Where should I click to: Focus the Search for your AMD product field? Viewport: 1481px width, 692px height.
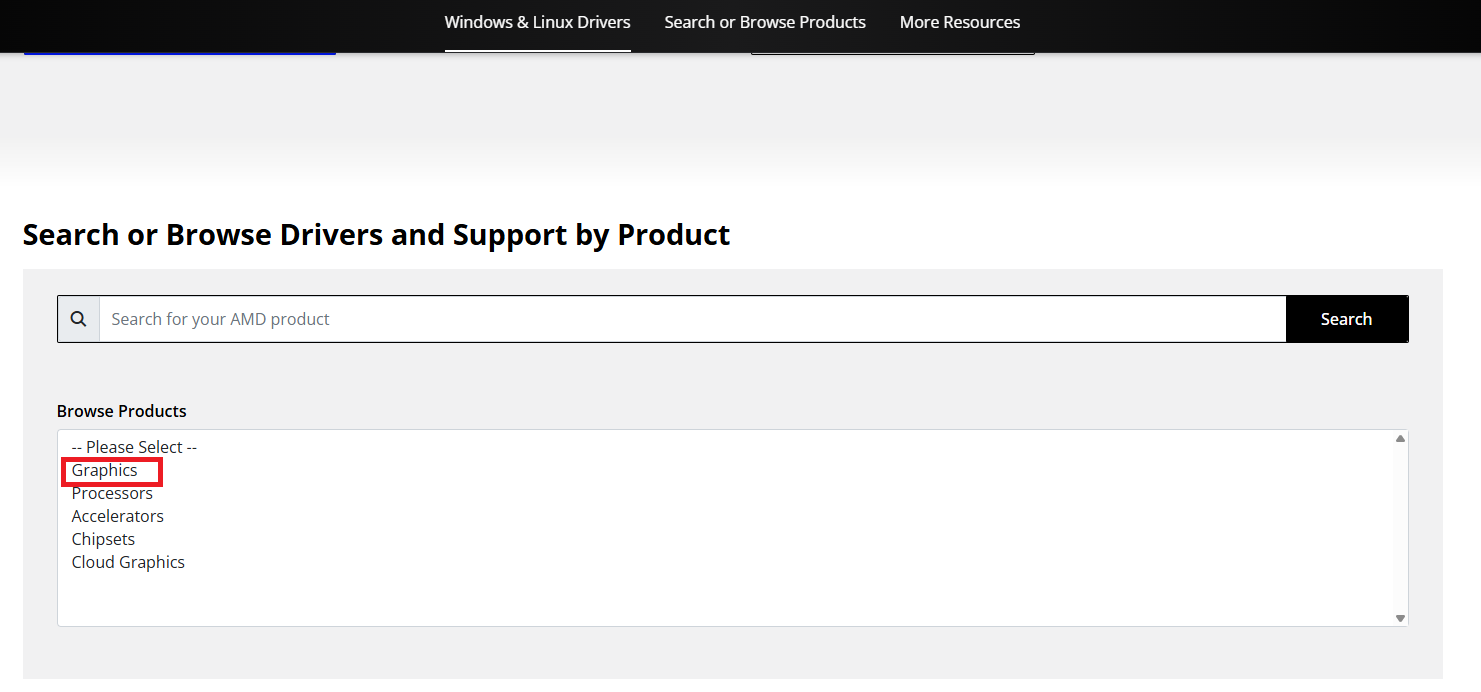[692, 319]
